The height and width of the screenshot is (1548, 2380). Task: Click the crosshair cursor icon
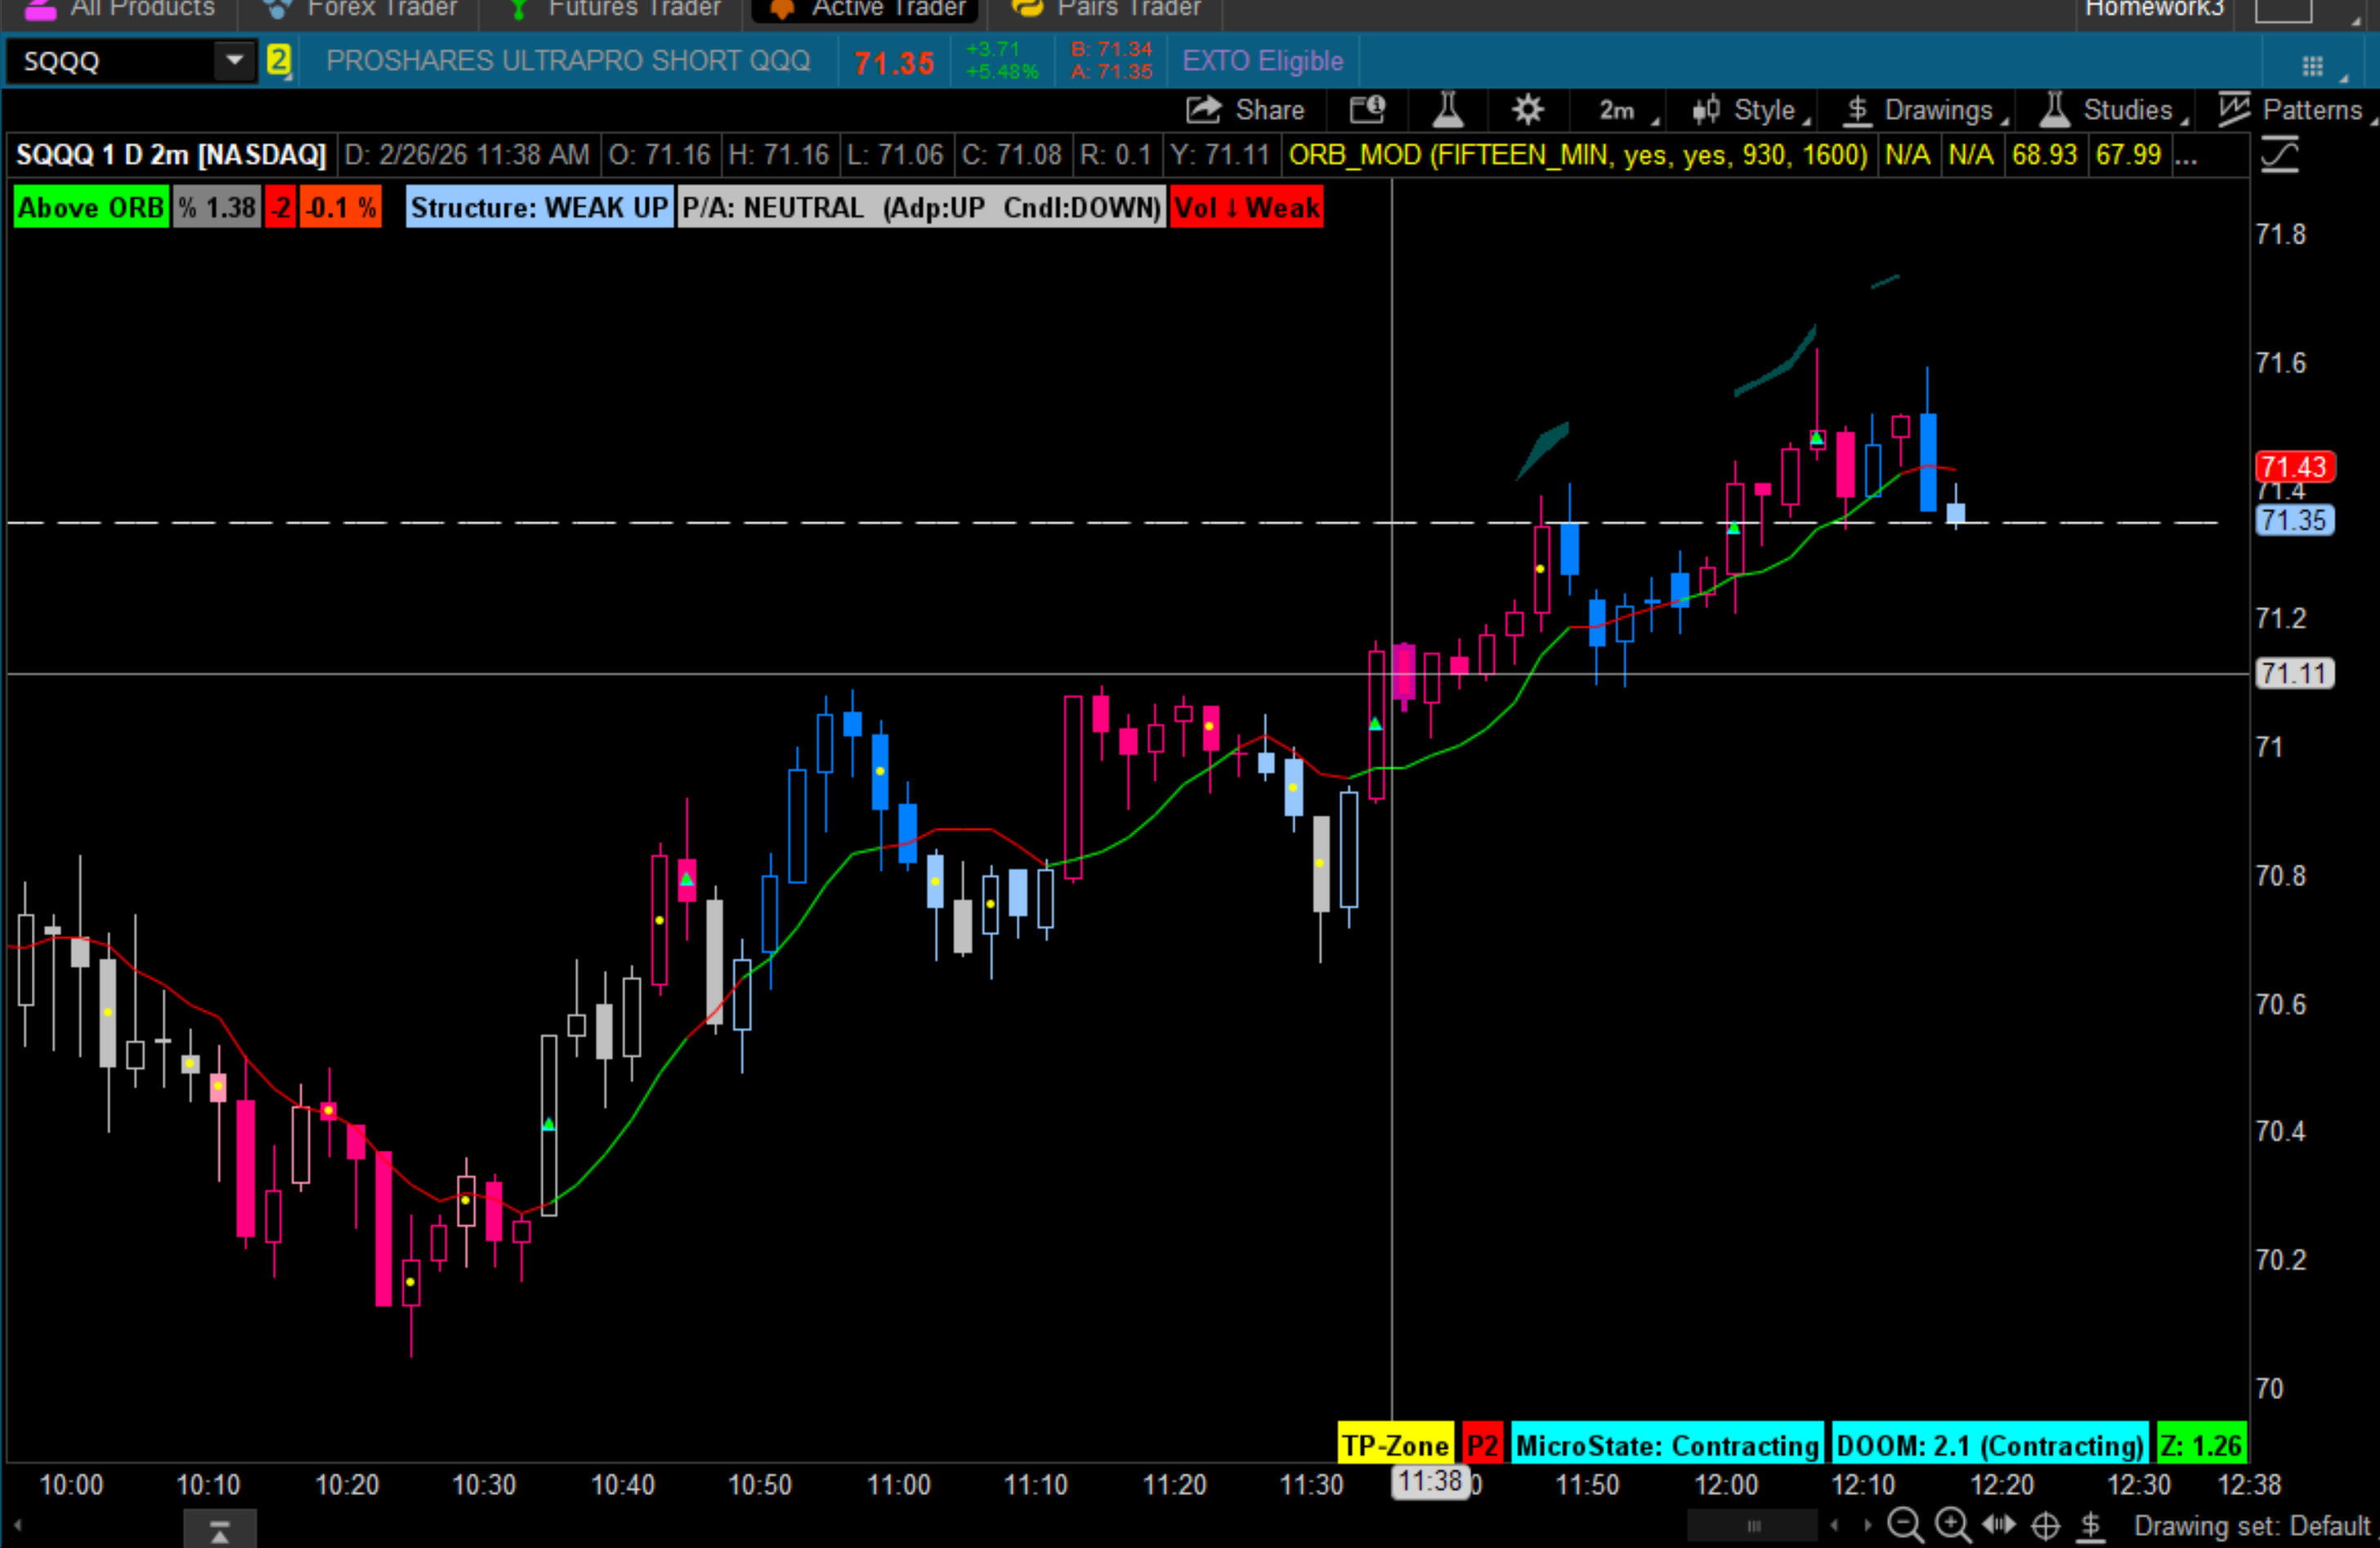(2046, 1526)
